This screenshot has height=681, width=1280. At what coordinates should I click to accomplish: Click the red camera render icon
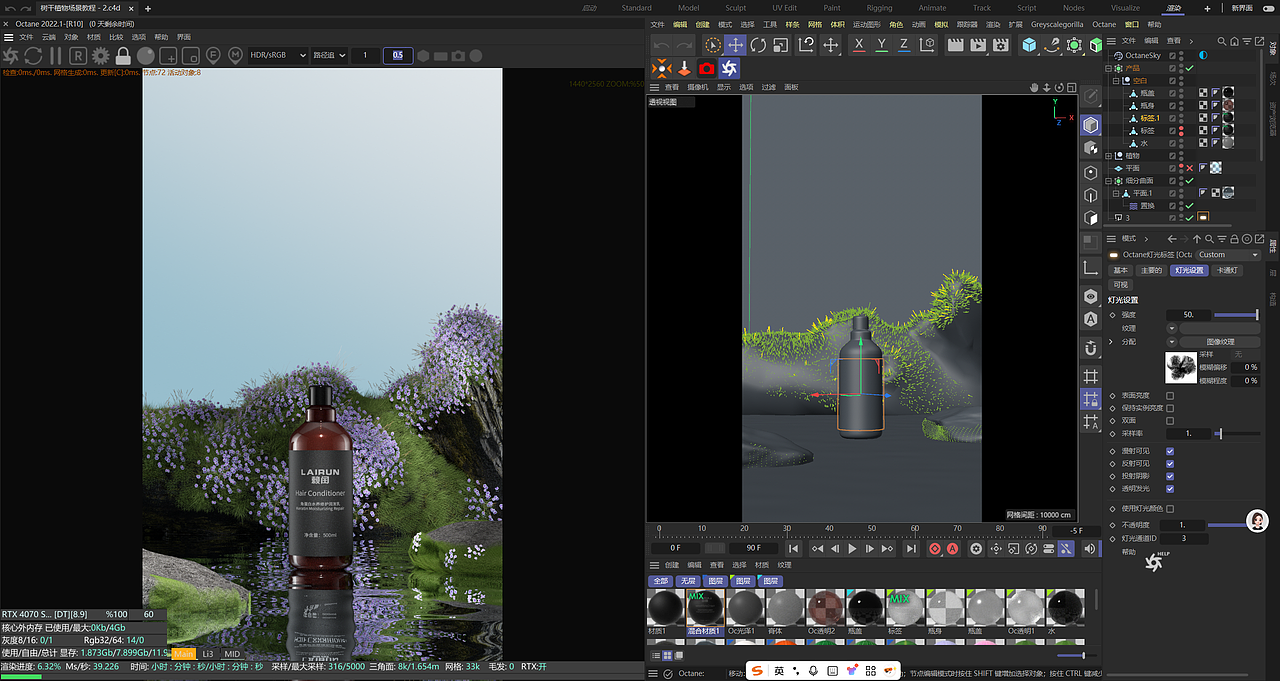point(707,68)
